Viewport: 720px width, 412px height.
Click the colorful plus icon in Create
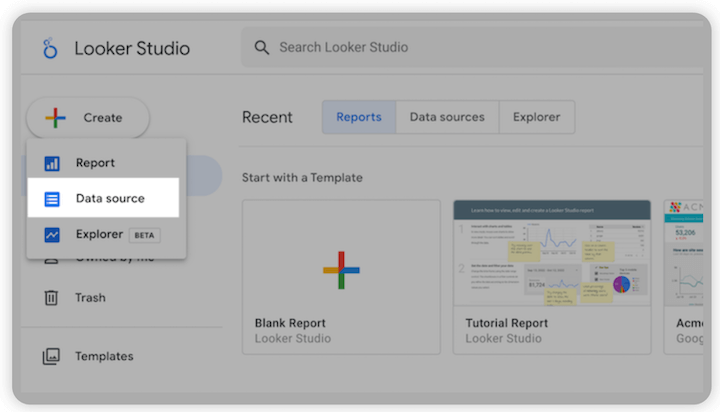click(x=56, y=118)
